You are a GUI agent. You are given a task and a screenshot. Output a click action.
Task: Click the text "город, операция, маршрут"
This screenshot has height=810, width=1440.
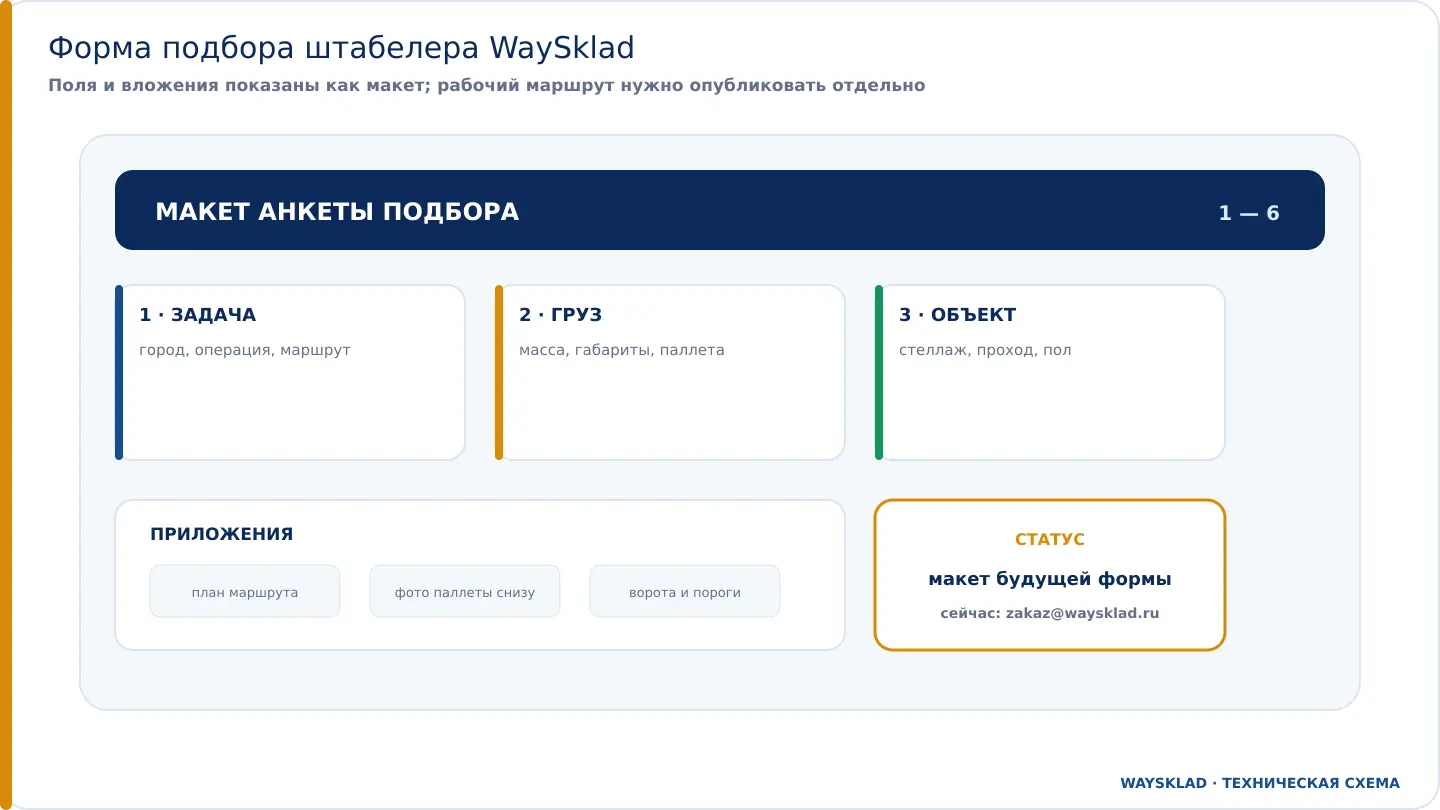pyautogui.click(x=245, y=350)
